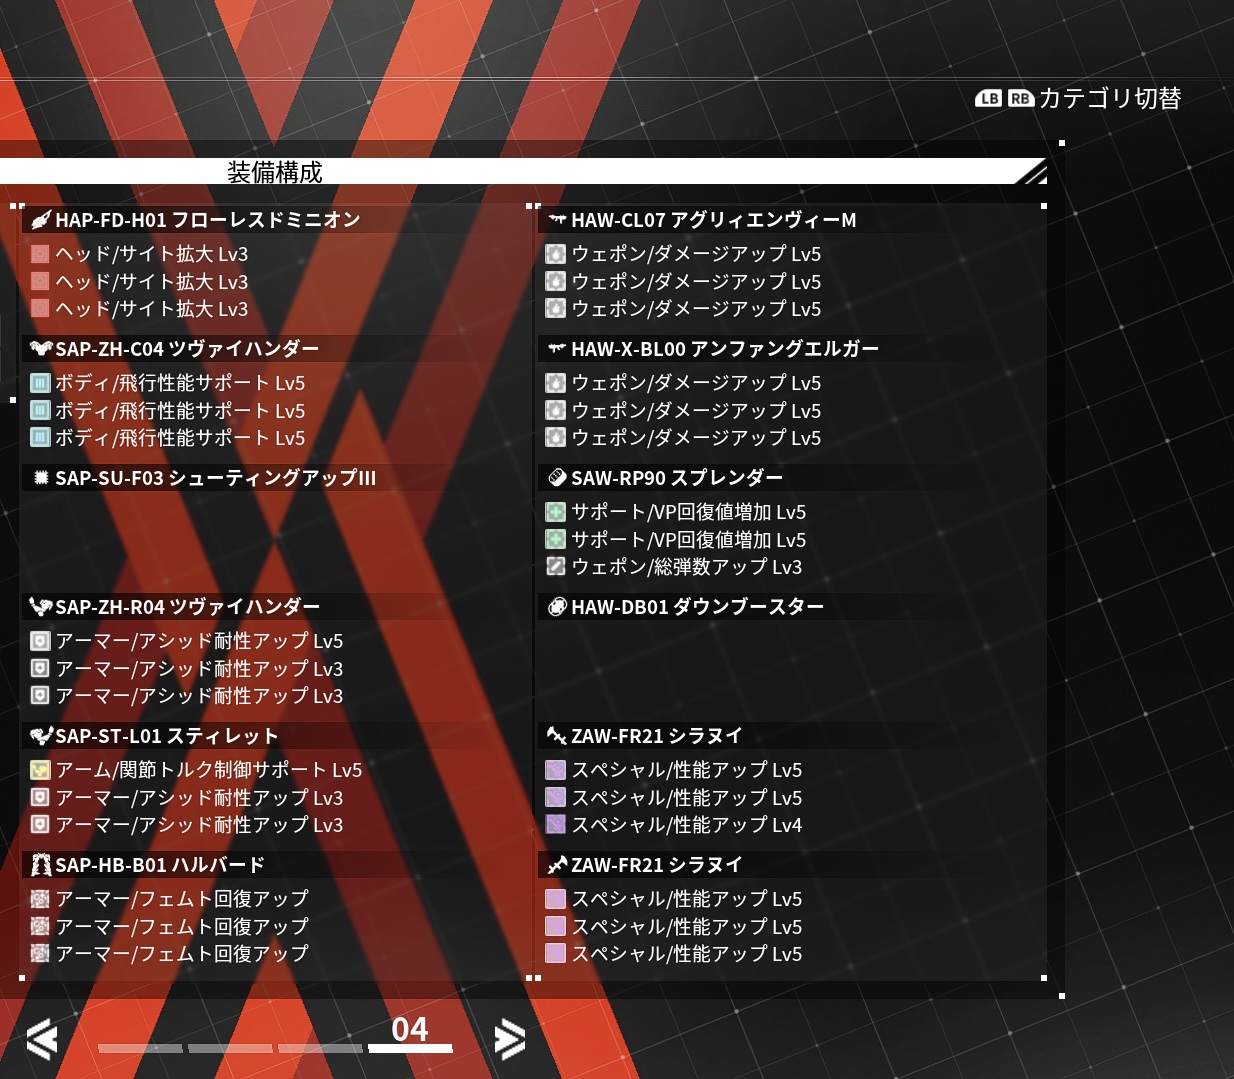1234x1079 pixels.
Task: Select third ボディ/飛行性能サポート Lv5 row text
Action: 180,438
